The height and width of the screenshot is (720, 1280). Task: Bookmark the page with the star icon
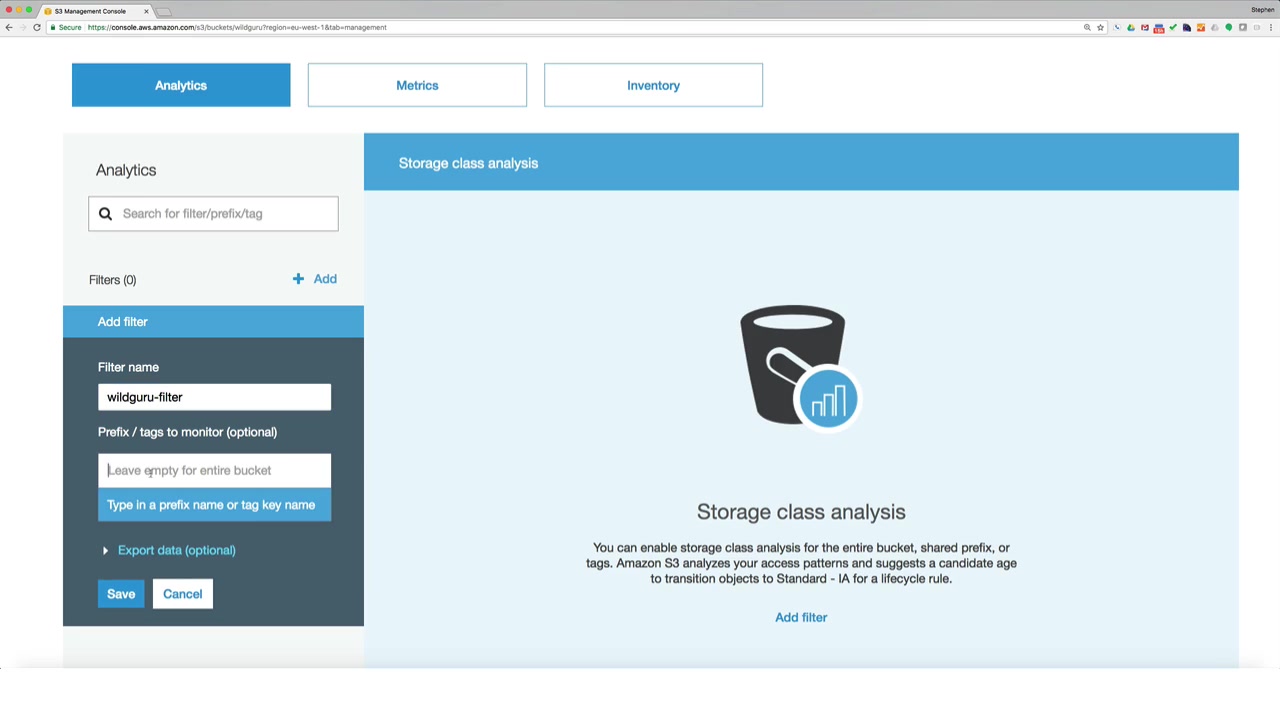(x=1100, y=27)
